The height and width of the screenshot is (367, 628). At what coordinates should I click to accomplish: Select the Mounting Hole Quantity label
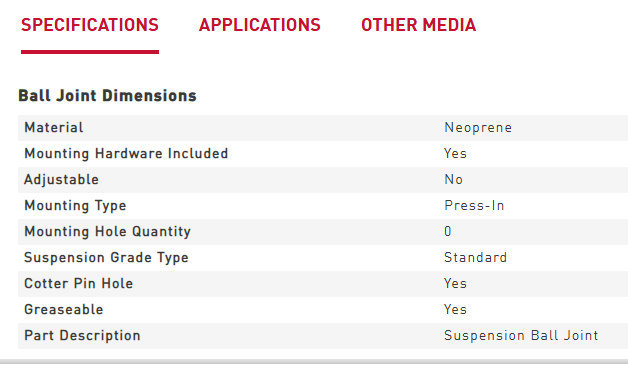[x=107, y=232]
